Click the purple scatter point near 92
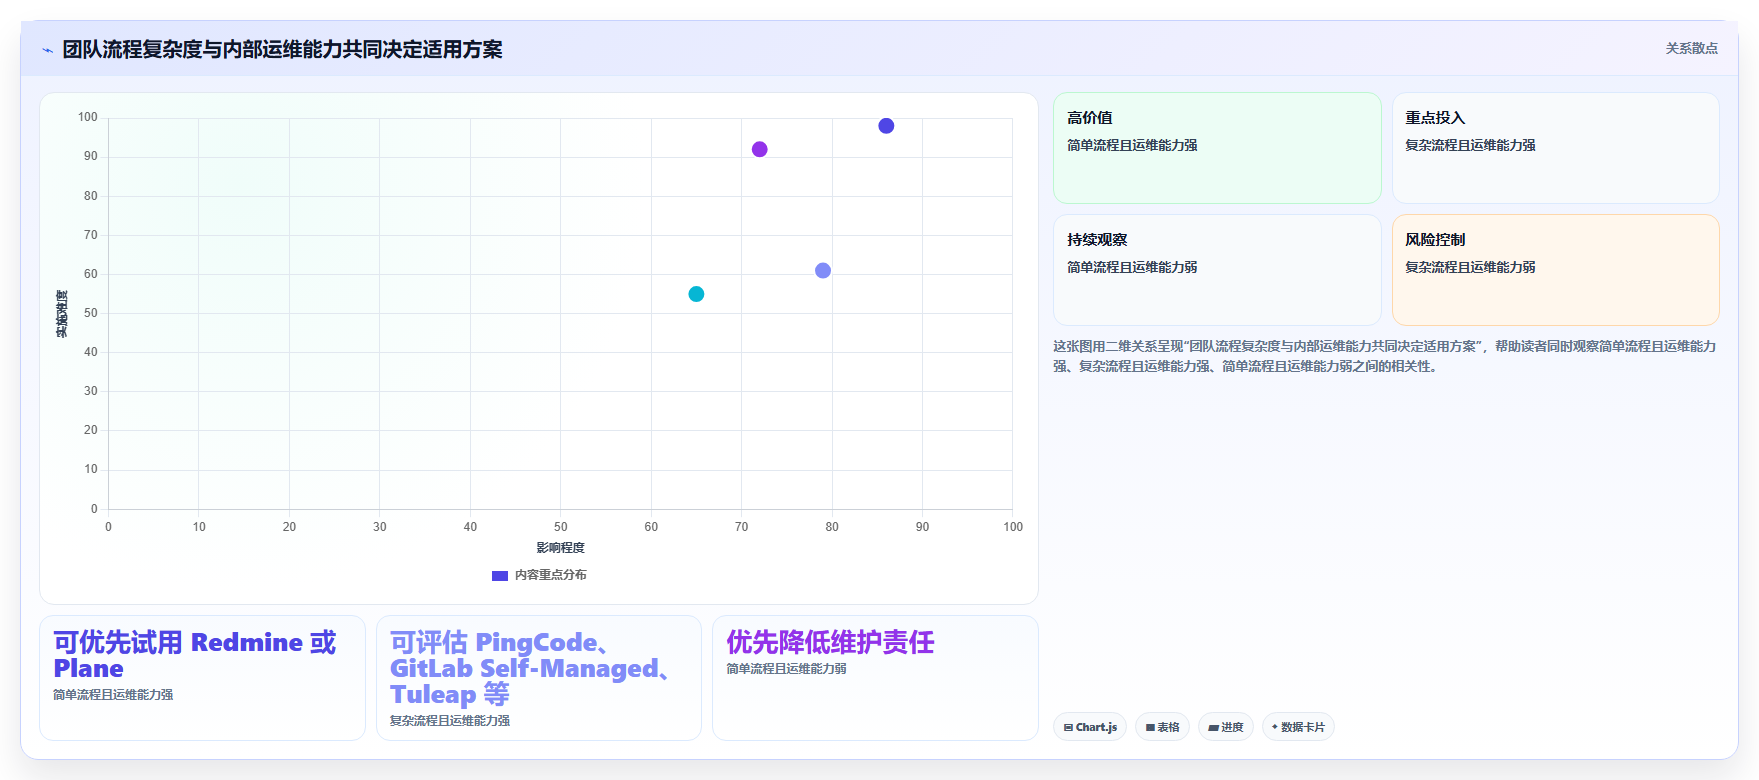 click(x=760, y=149)
